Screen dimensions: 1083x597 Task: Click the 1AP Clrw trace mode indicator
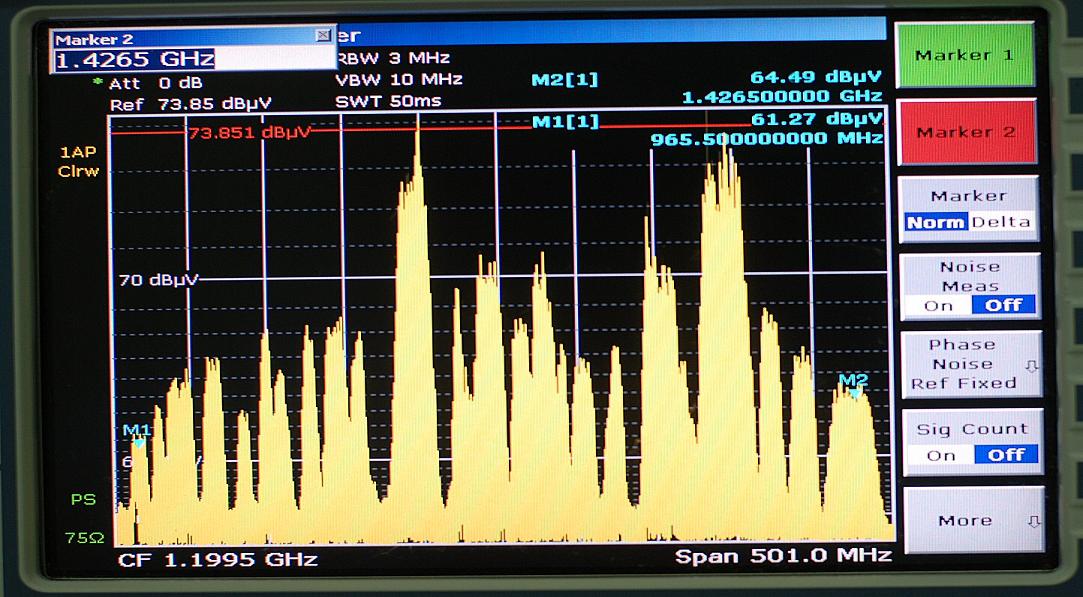(78, 162)
